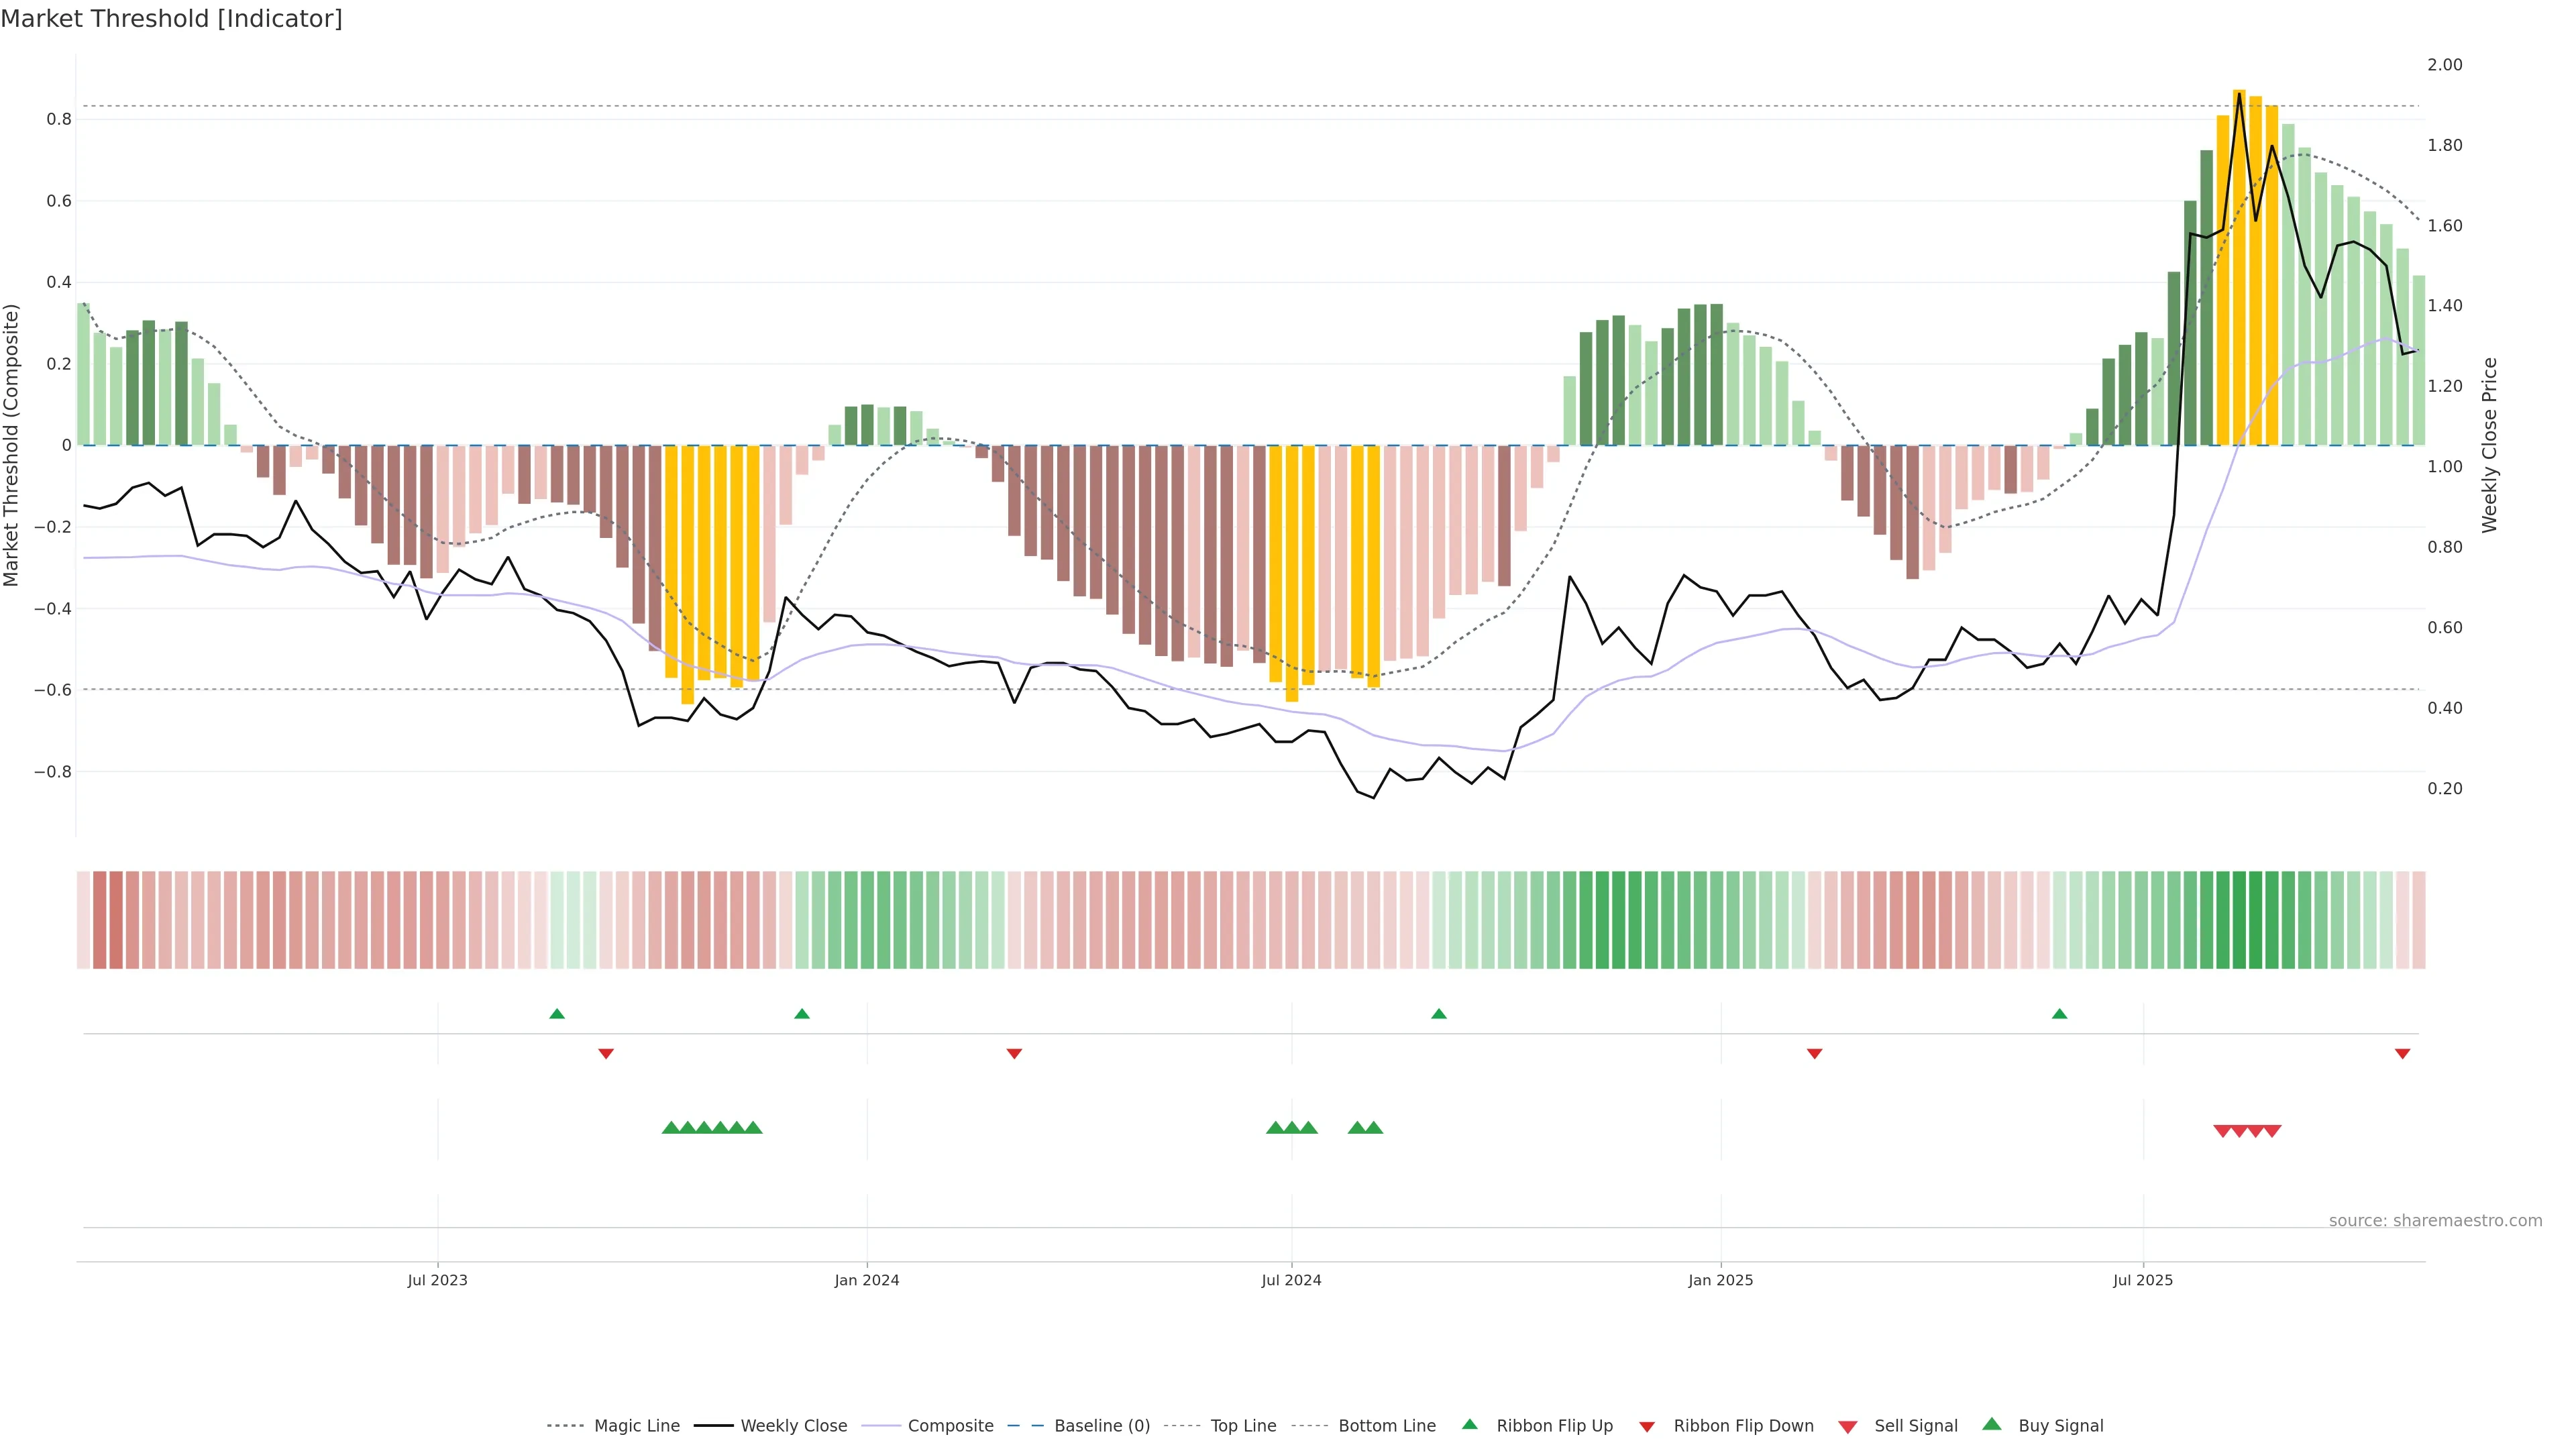
Task: Hide the Top Line series via legend
Action: [x=1243, y=1426]
